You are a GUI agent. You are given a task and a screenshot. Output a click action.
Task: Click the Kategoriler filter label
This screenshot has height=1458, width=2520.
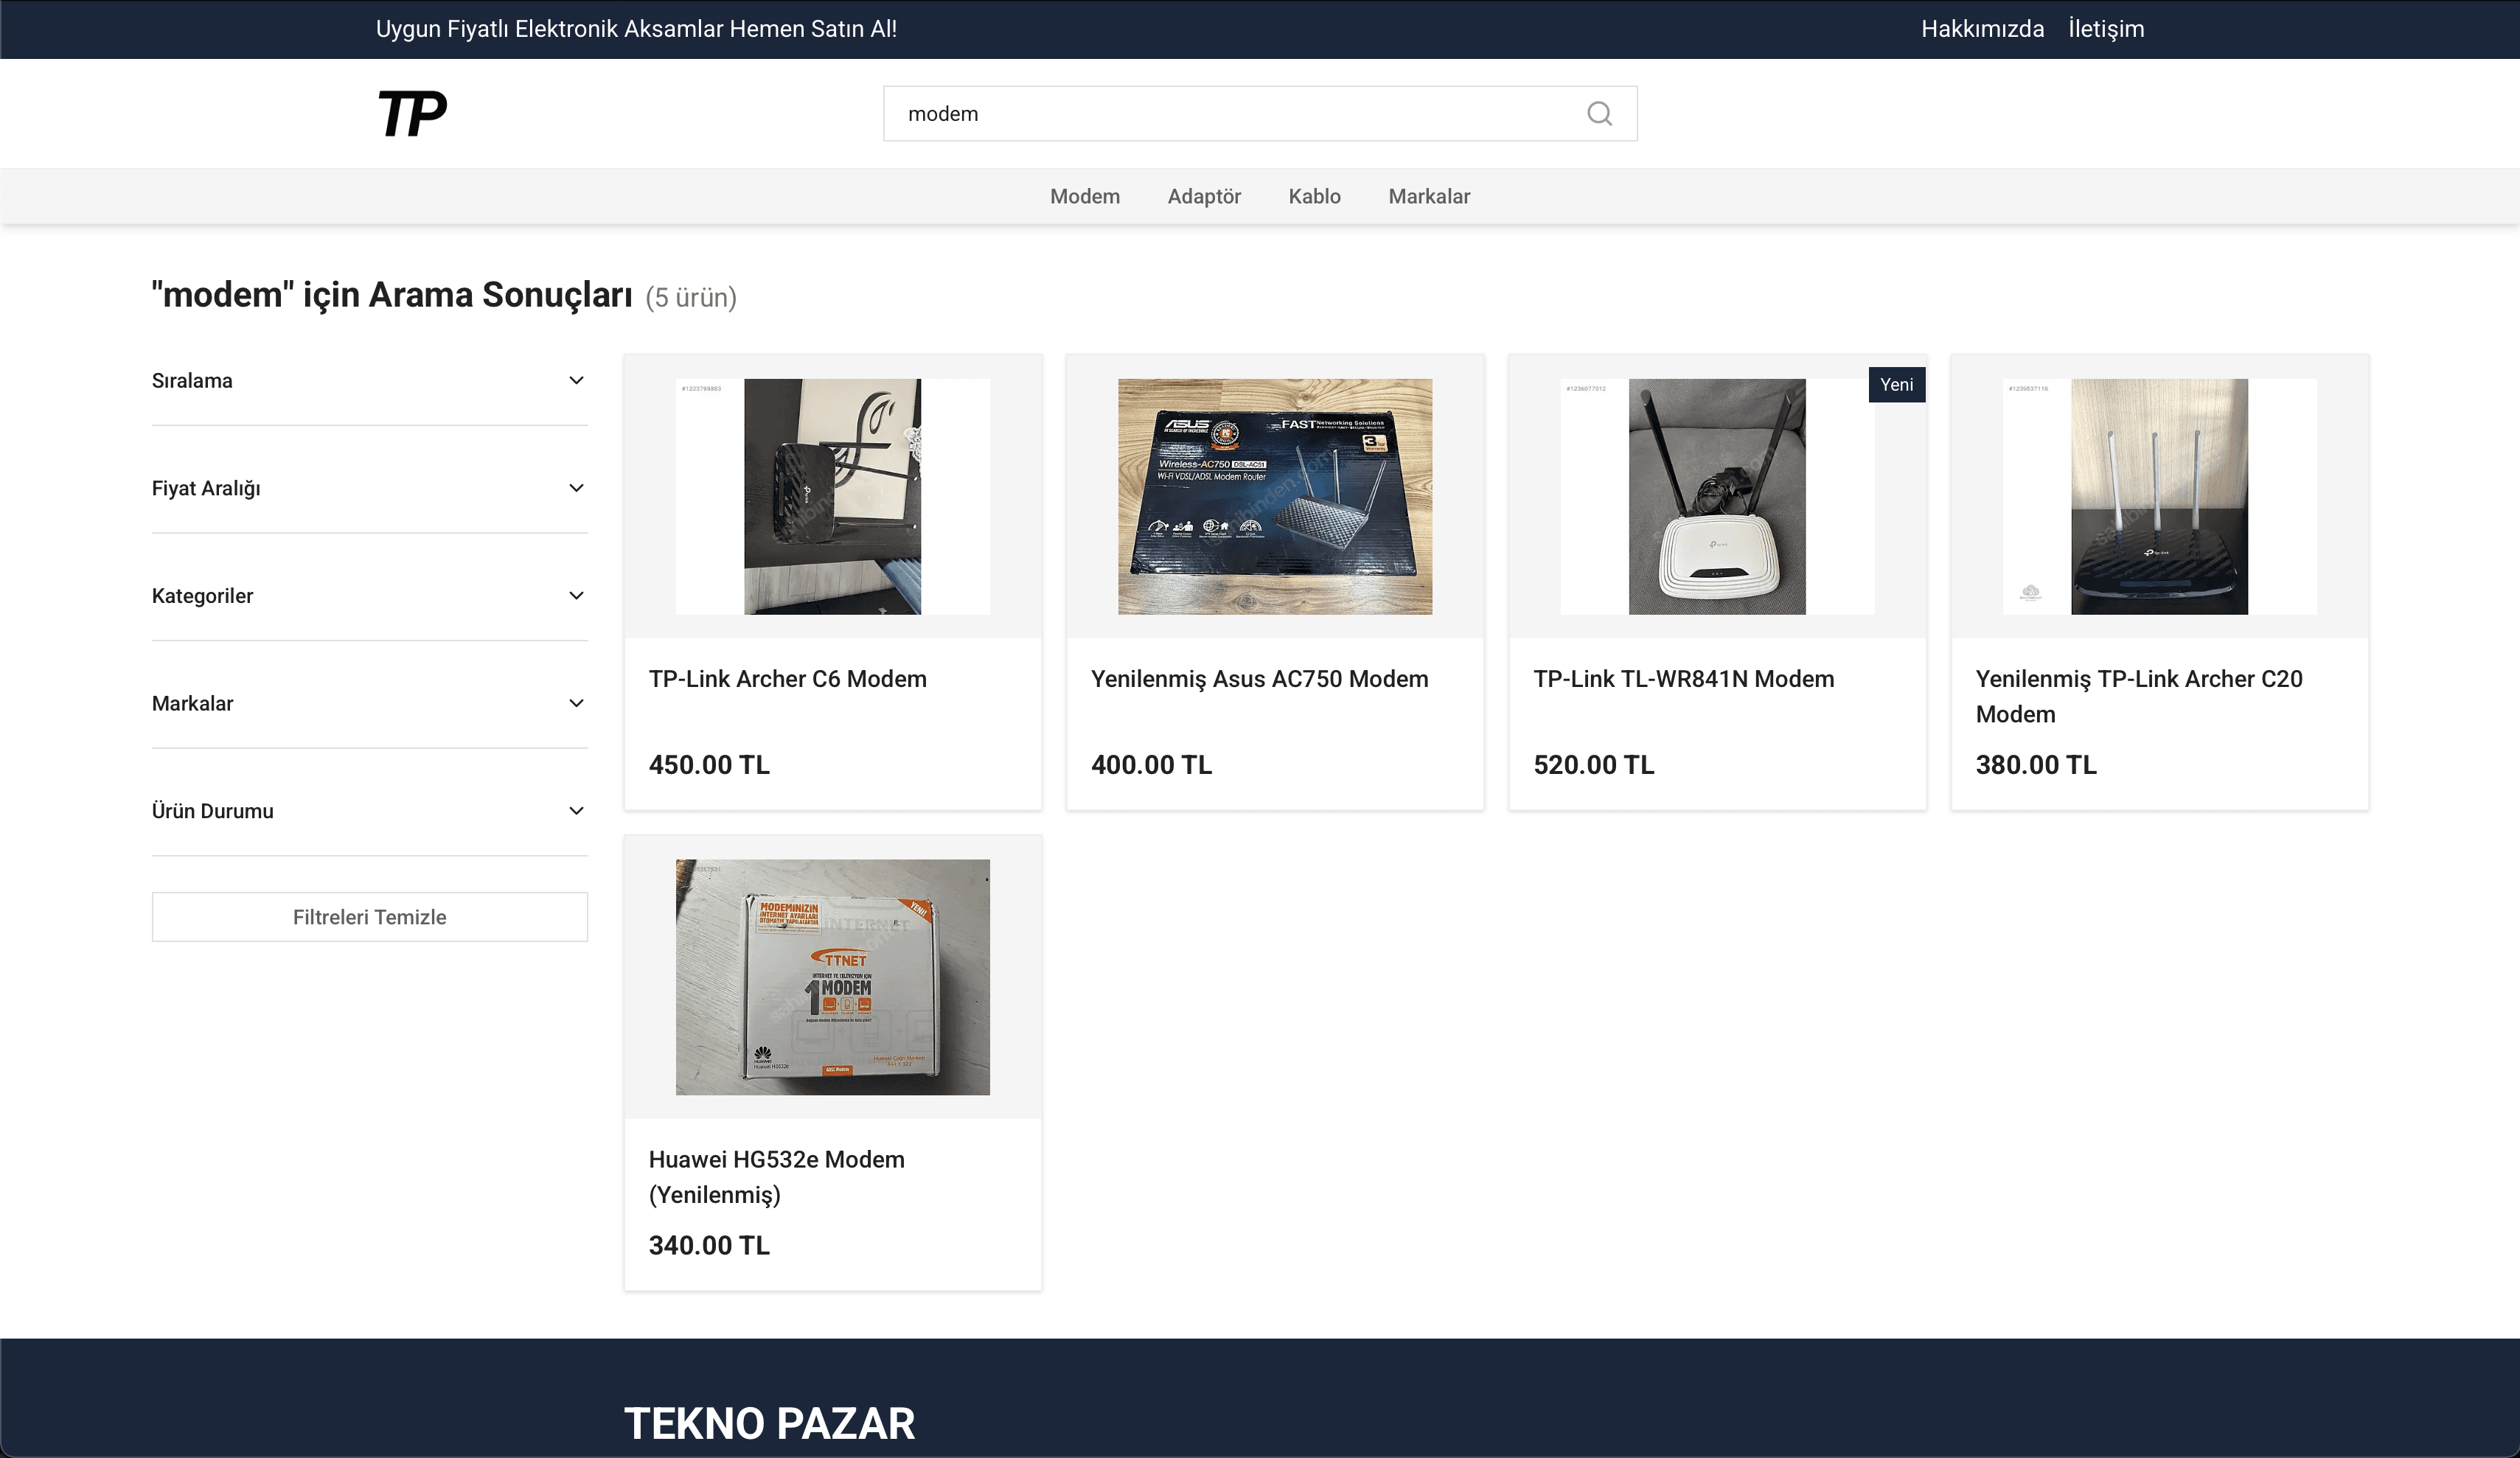pos(202,596)
